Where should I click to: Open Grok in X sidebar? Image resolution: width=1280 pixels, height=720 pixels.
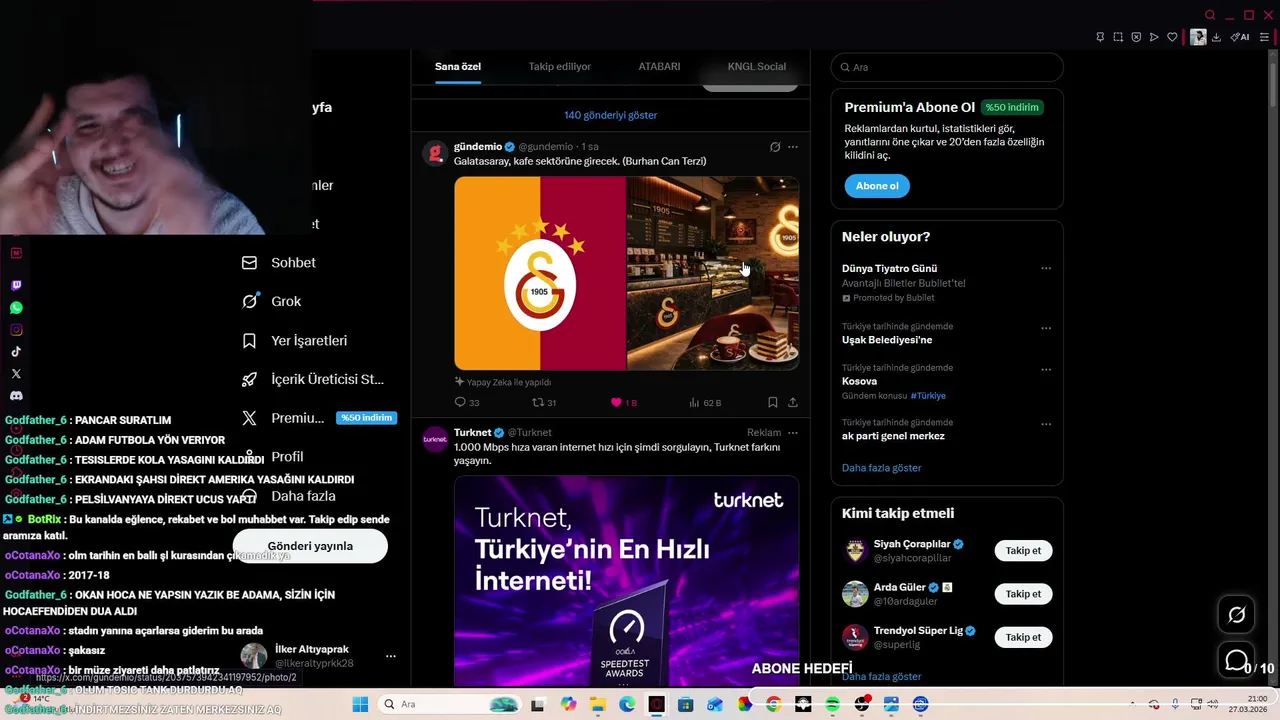point(271,301)
